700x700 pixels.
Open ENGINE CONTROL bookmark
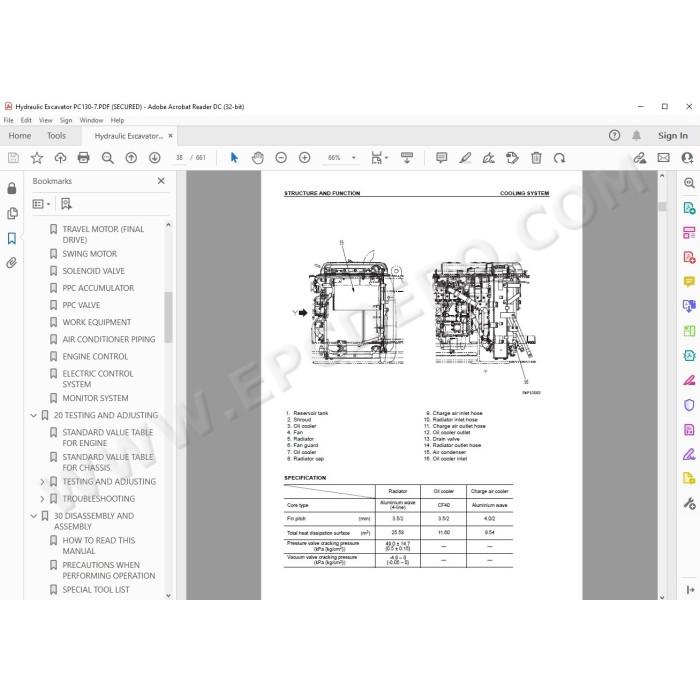tap(95, 356)
